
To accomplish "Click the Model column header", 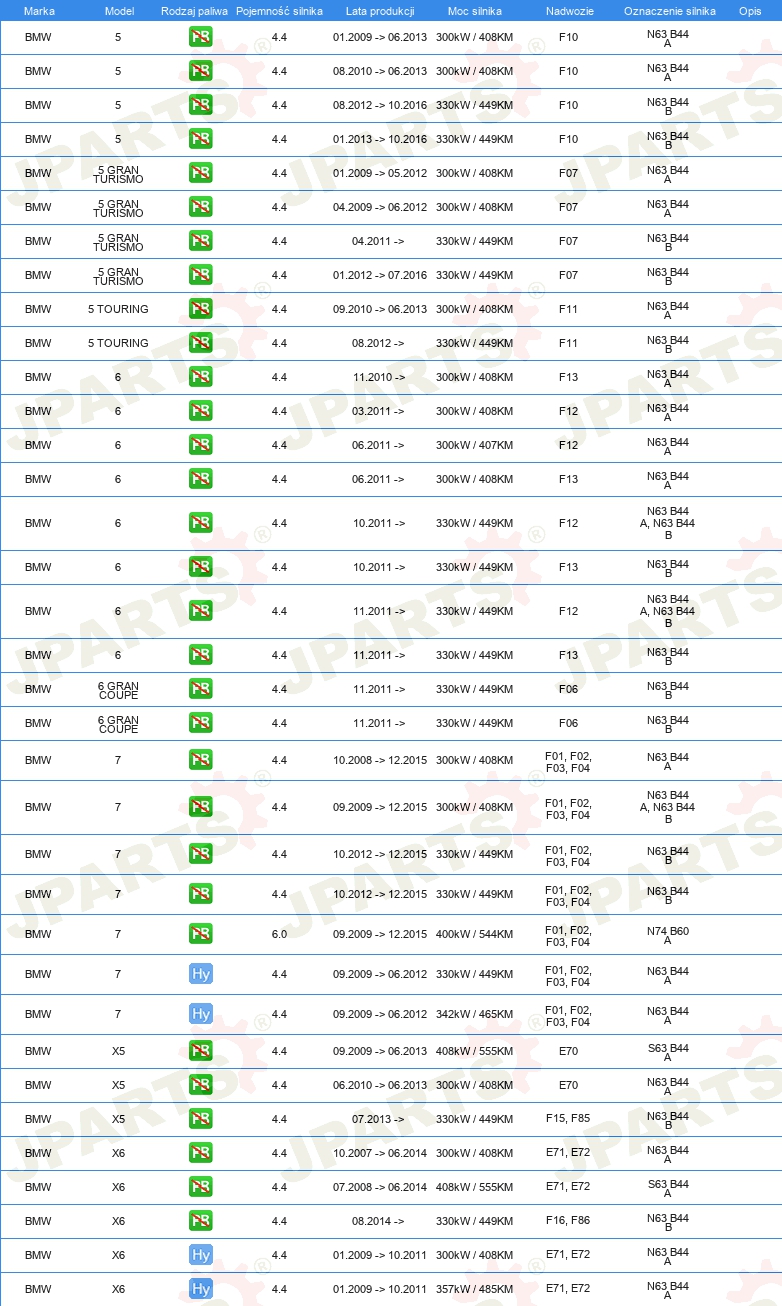I will pos(119,11).
